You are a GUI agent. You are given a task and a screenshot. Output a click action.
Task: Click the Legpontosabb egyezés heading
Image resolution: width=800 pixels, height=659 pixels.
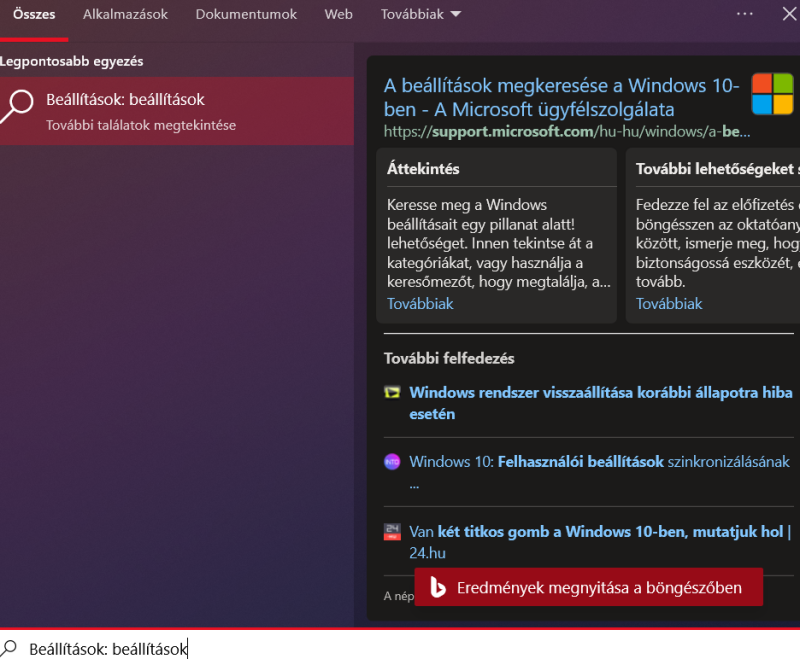[x=71, y=61]
